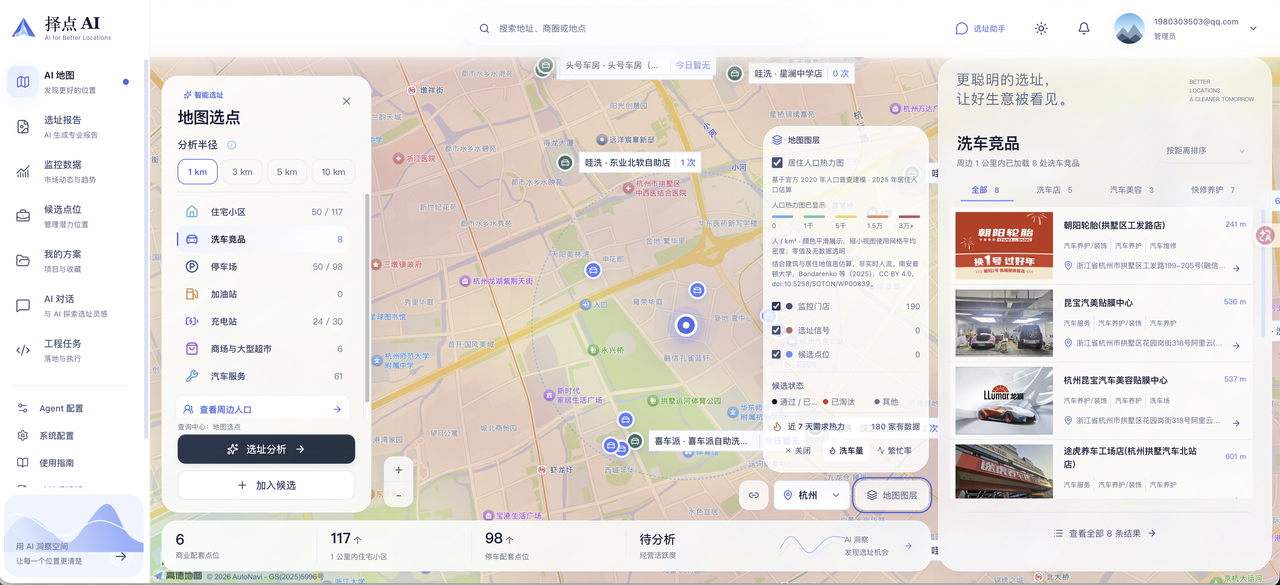Zoom out the map with minus button
1280x585 pixels.
399,495
